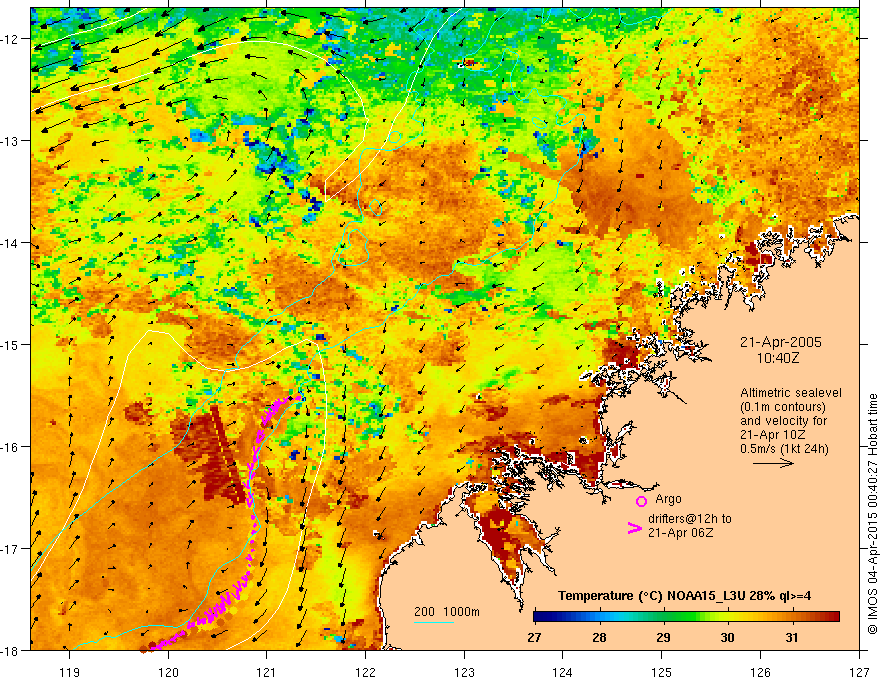Click the '27' color bar tick label
The width and height of the screenshot is (880, 680).
pos(534,637)
